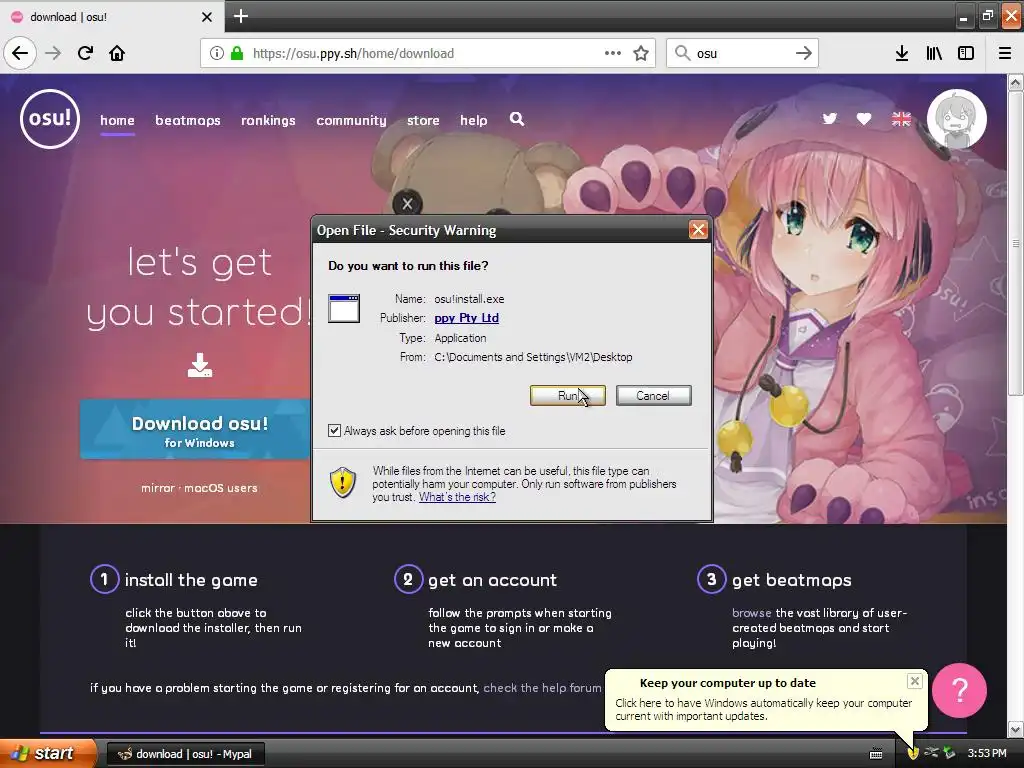Click the application file icon in dialog
Image resolution: width=1024 pixels, height=768 pixels.
pos(344,308)
